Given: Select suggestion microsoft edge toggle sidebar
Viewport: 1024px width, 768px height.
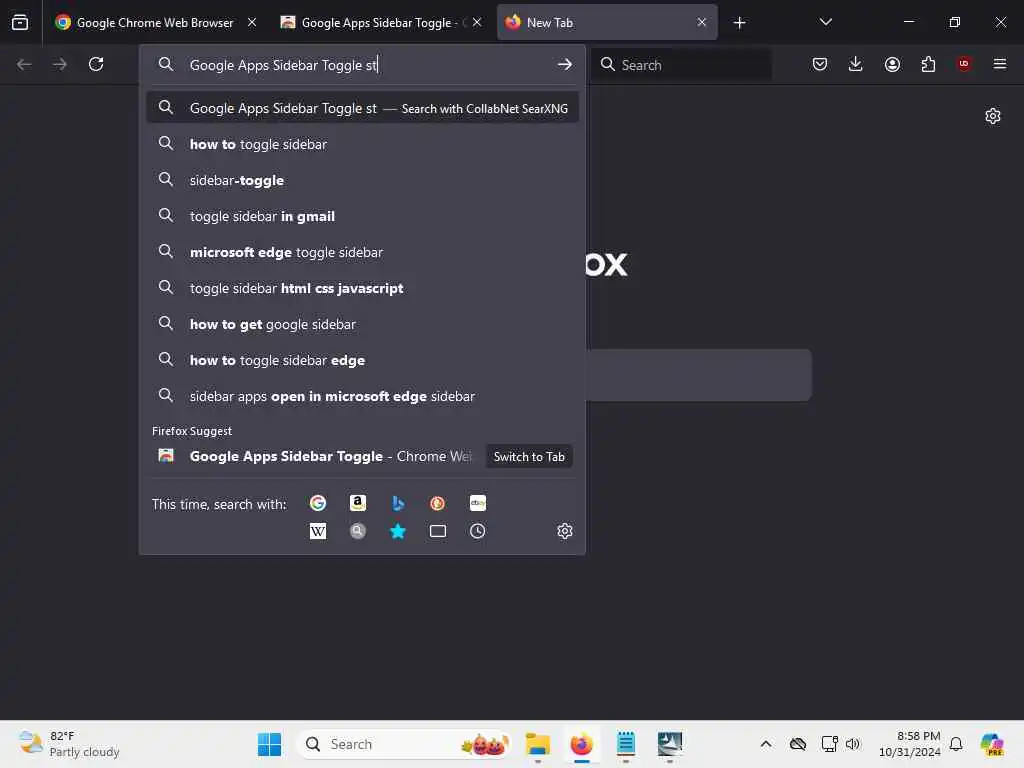Looking at the screenshot, I should [362, 252].
